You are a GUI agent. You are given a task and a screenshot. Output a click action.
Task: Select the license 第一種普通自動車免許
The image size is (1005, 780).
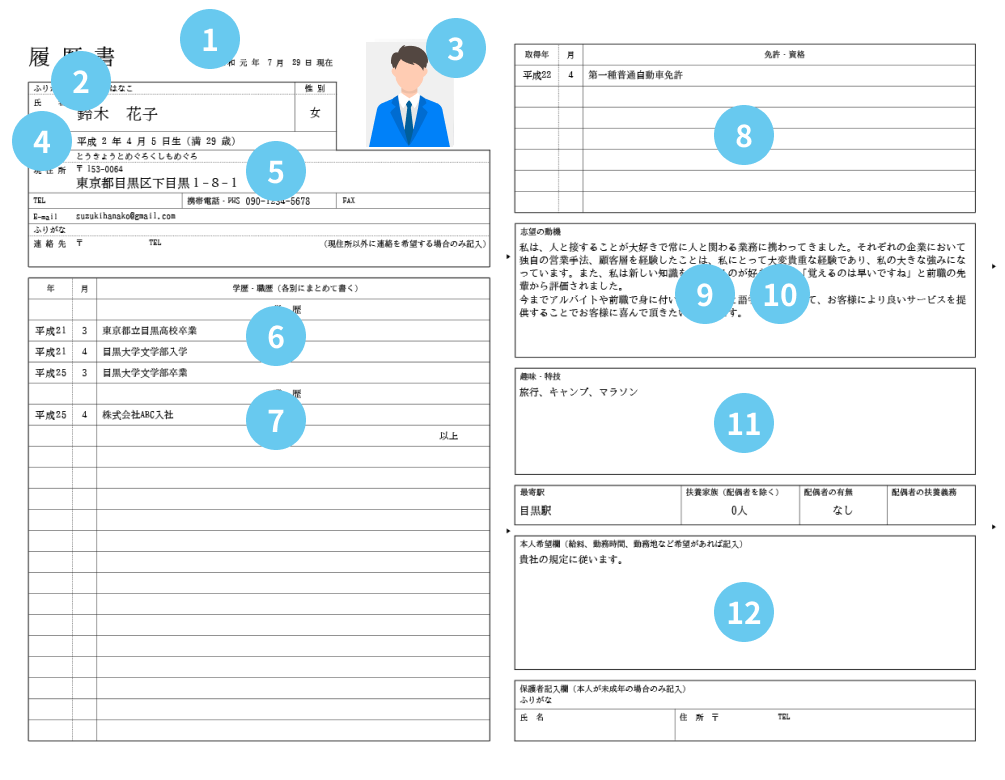tap(636, 75)
